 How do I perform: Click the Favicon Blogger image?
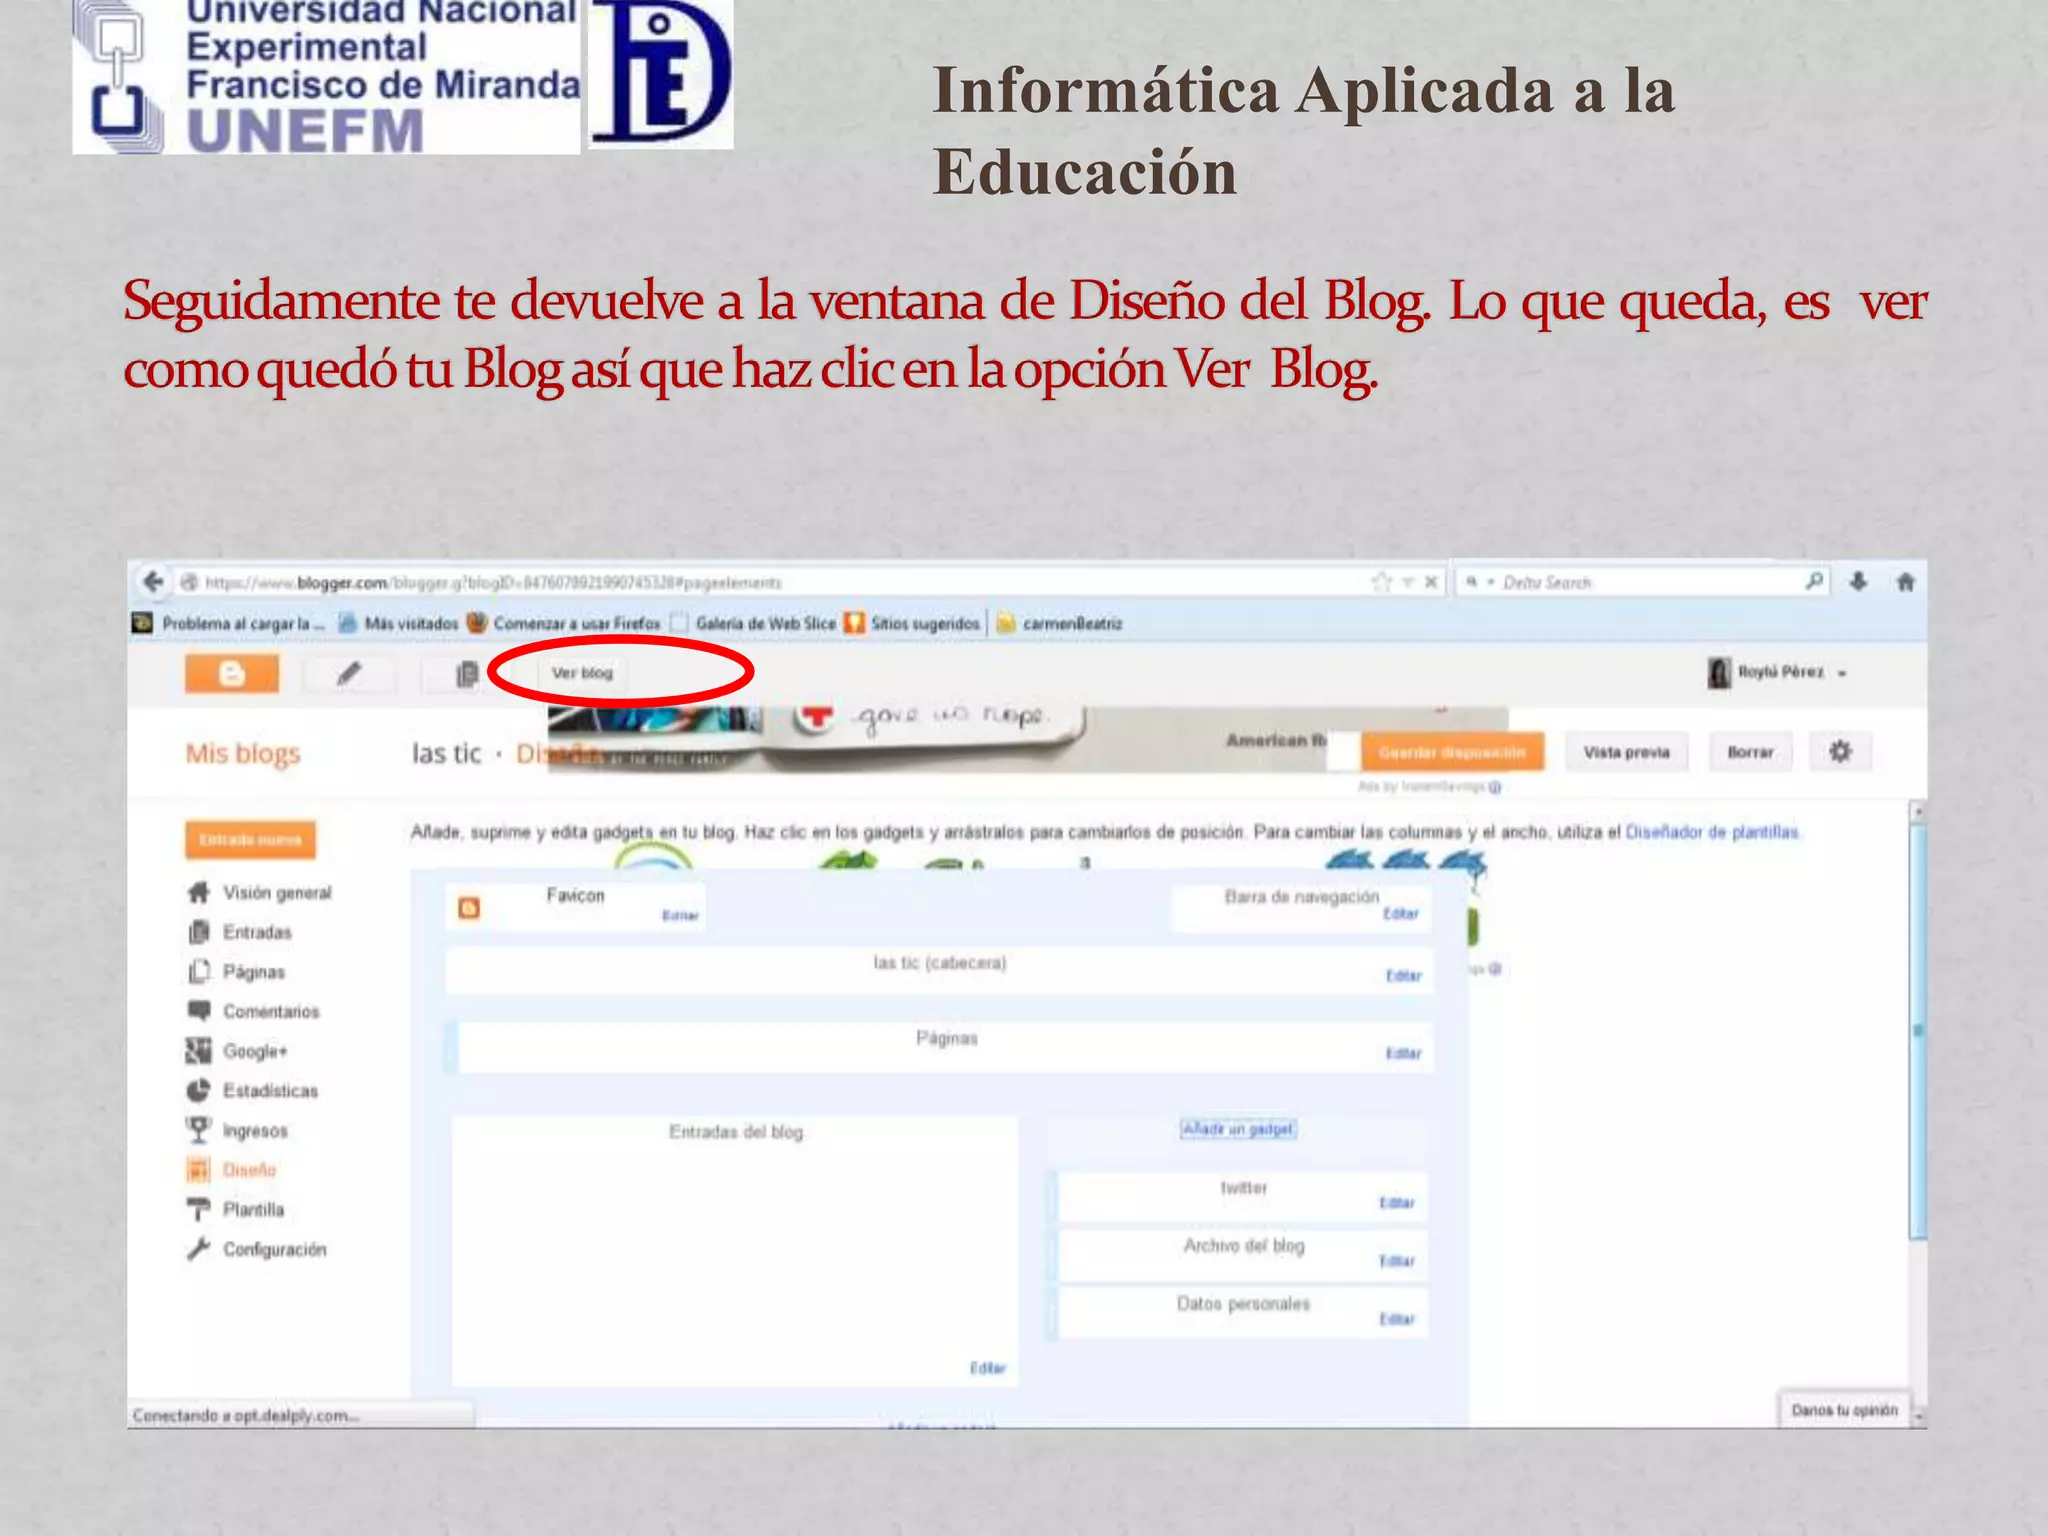click(469, 907)
